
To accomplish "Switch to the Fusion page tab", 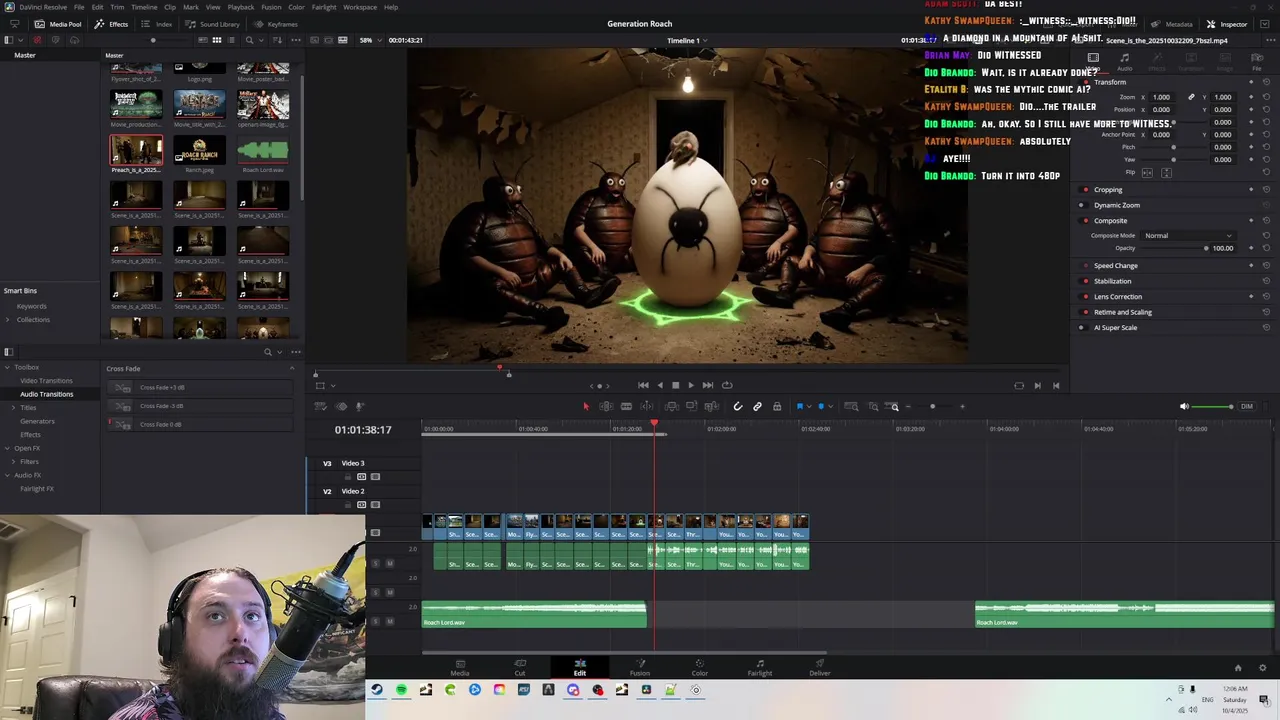I will click(640, 667).
